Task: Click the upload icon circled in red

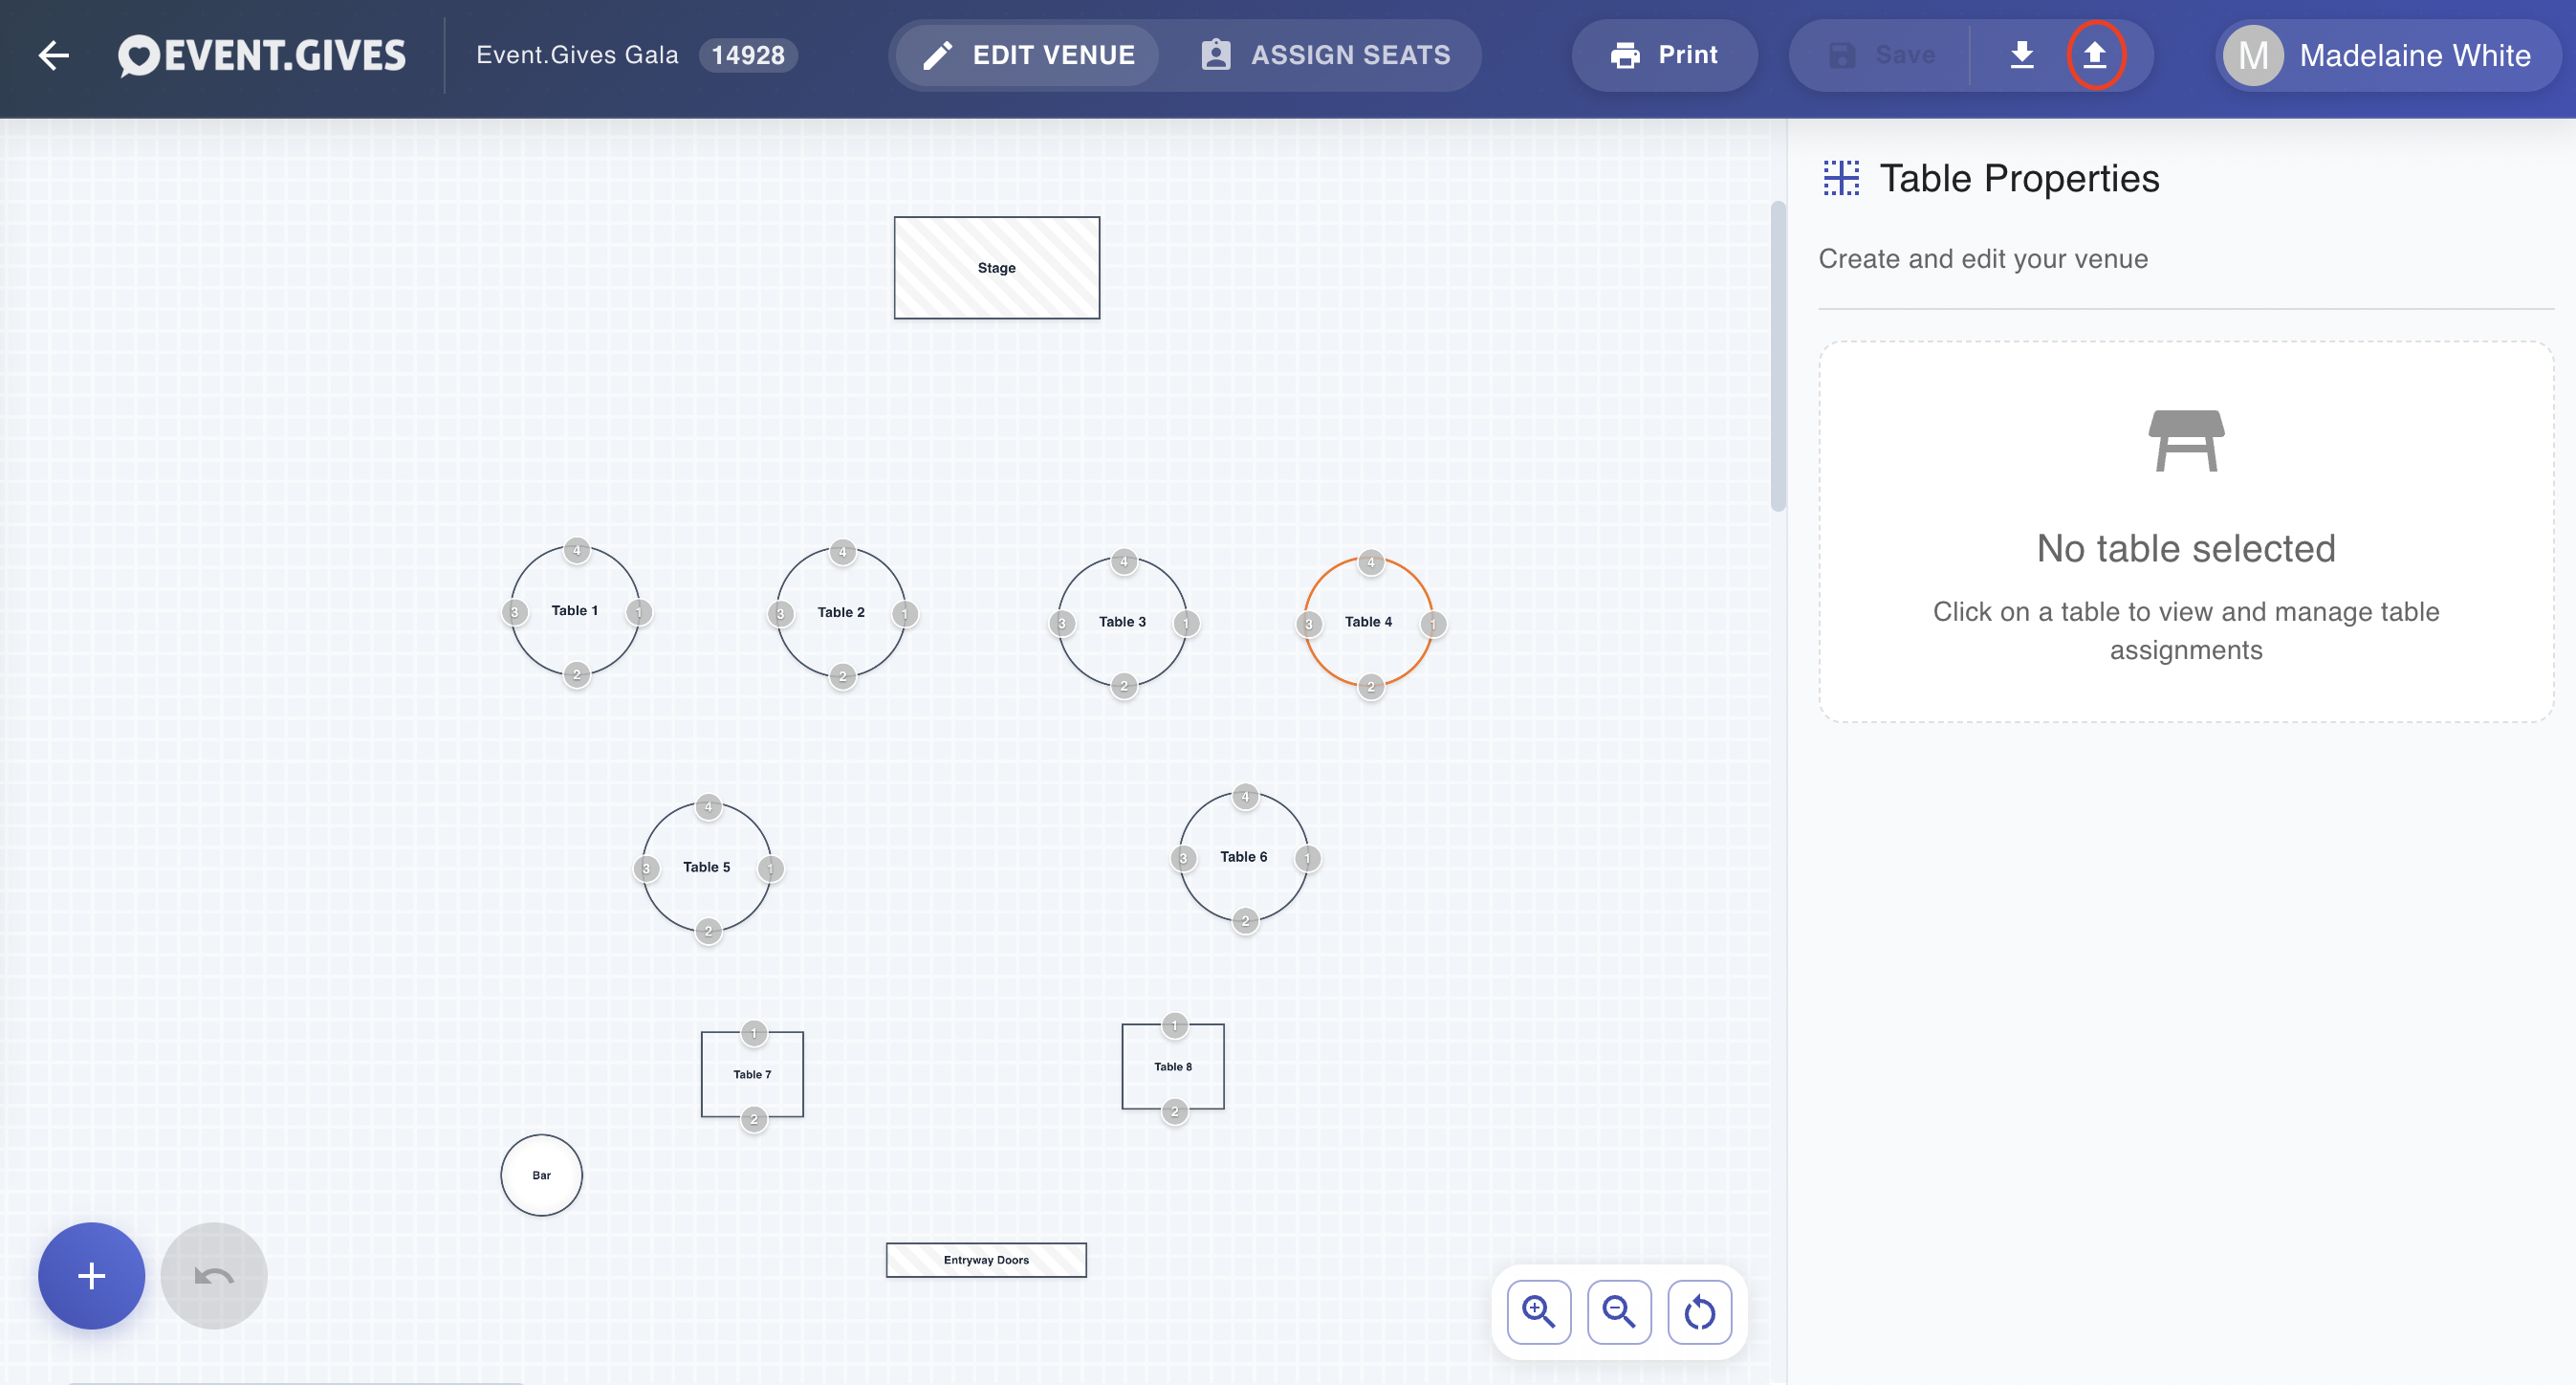Action: click(x=2095, y=55)
